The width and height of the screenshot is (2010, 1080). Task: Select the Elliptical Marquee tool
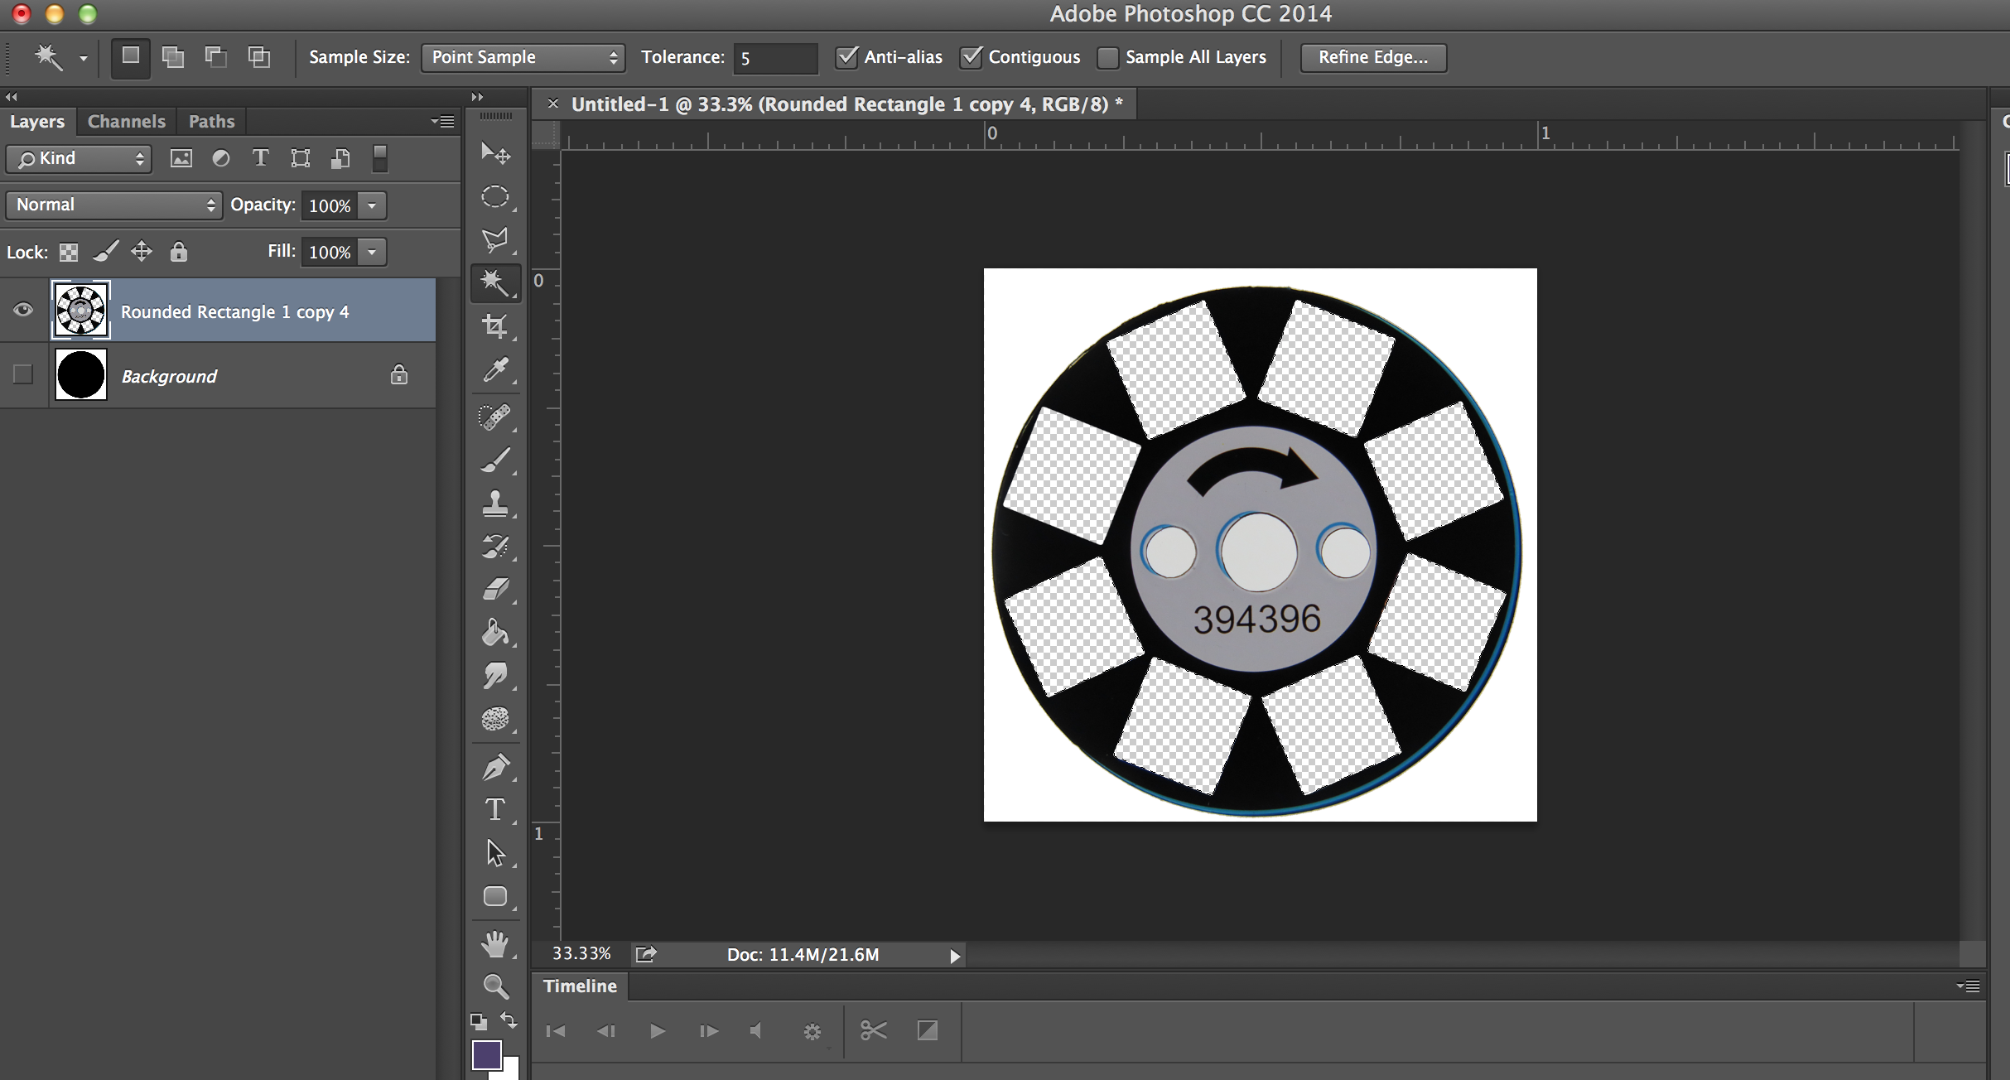[495, 197]
